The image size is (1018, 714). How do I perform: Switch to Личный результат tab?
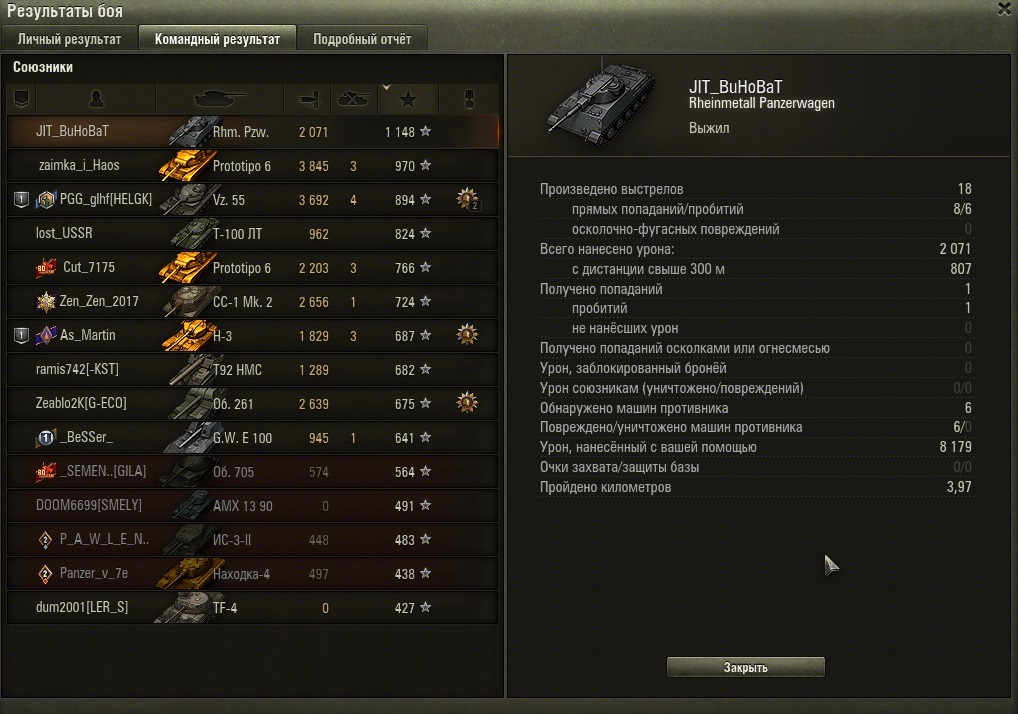pyautogui.click(x=69, y=39)
